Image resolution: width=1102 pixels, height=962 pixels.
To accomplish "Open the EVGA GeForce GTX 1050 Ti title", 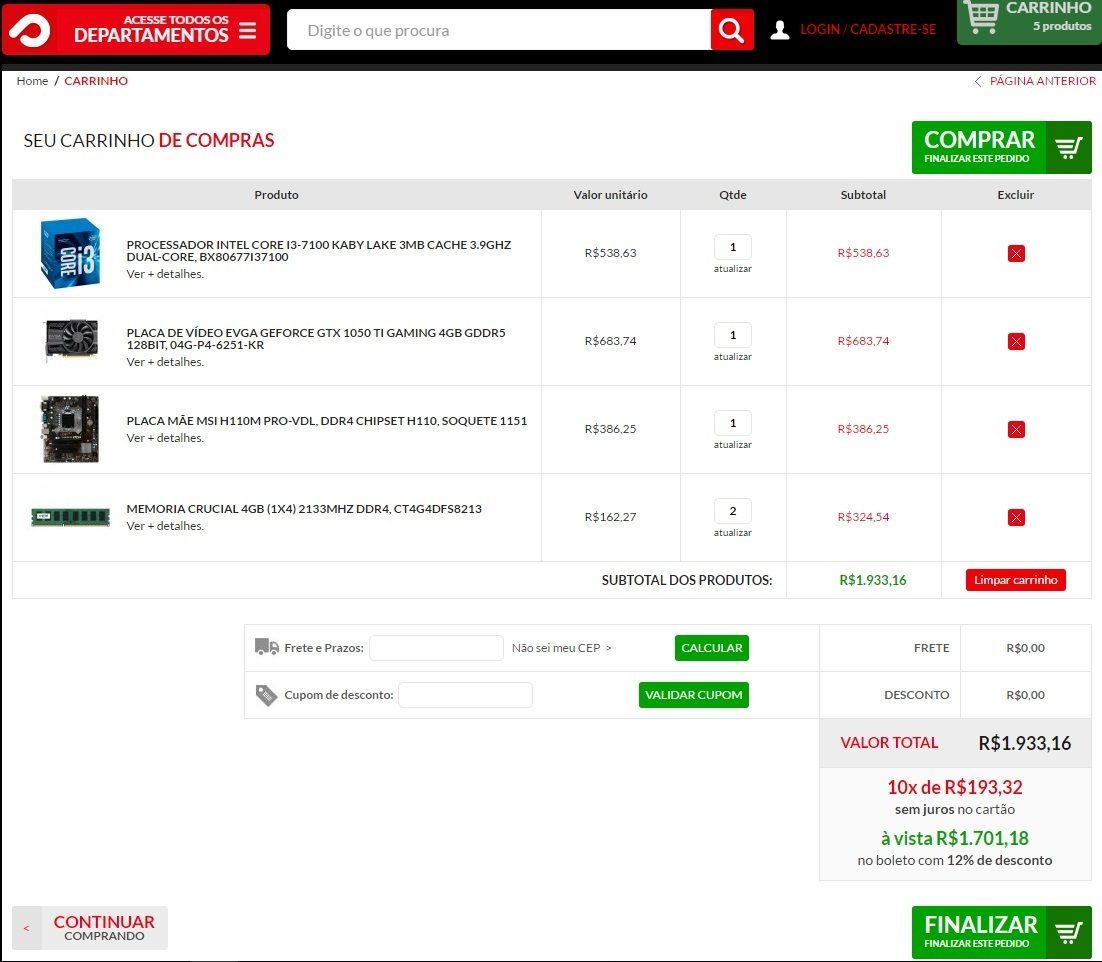I will pyautogui.click(x=316, y=339).
